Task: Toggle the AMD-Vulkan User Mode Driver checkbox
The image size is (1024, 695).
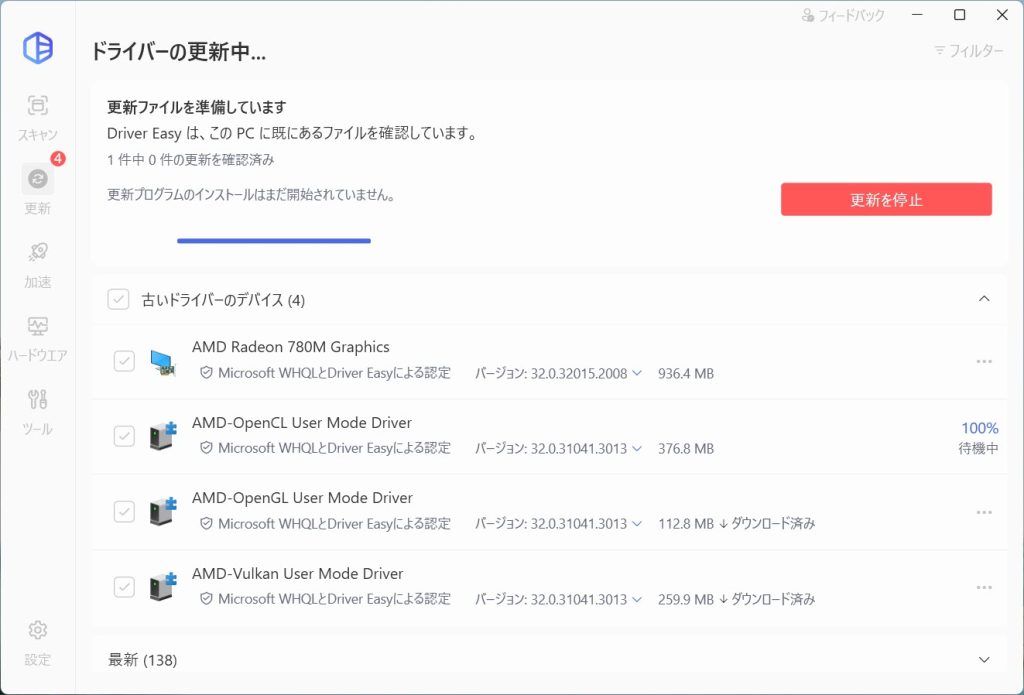Action: pyautogui.click(x=124, y=587)
